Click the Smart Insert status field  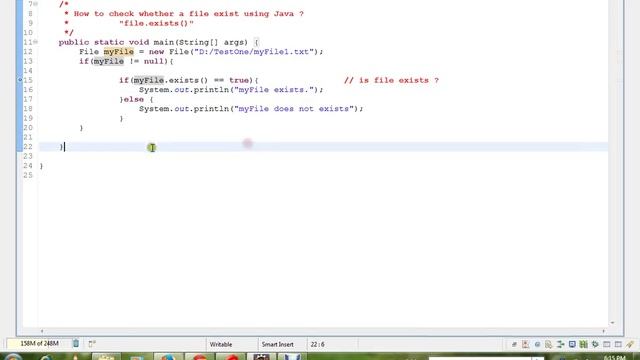278,344
